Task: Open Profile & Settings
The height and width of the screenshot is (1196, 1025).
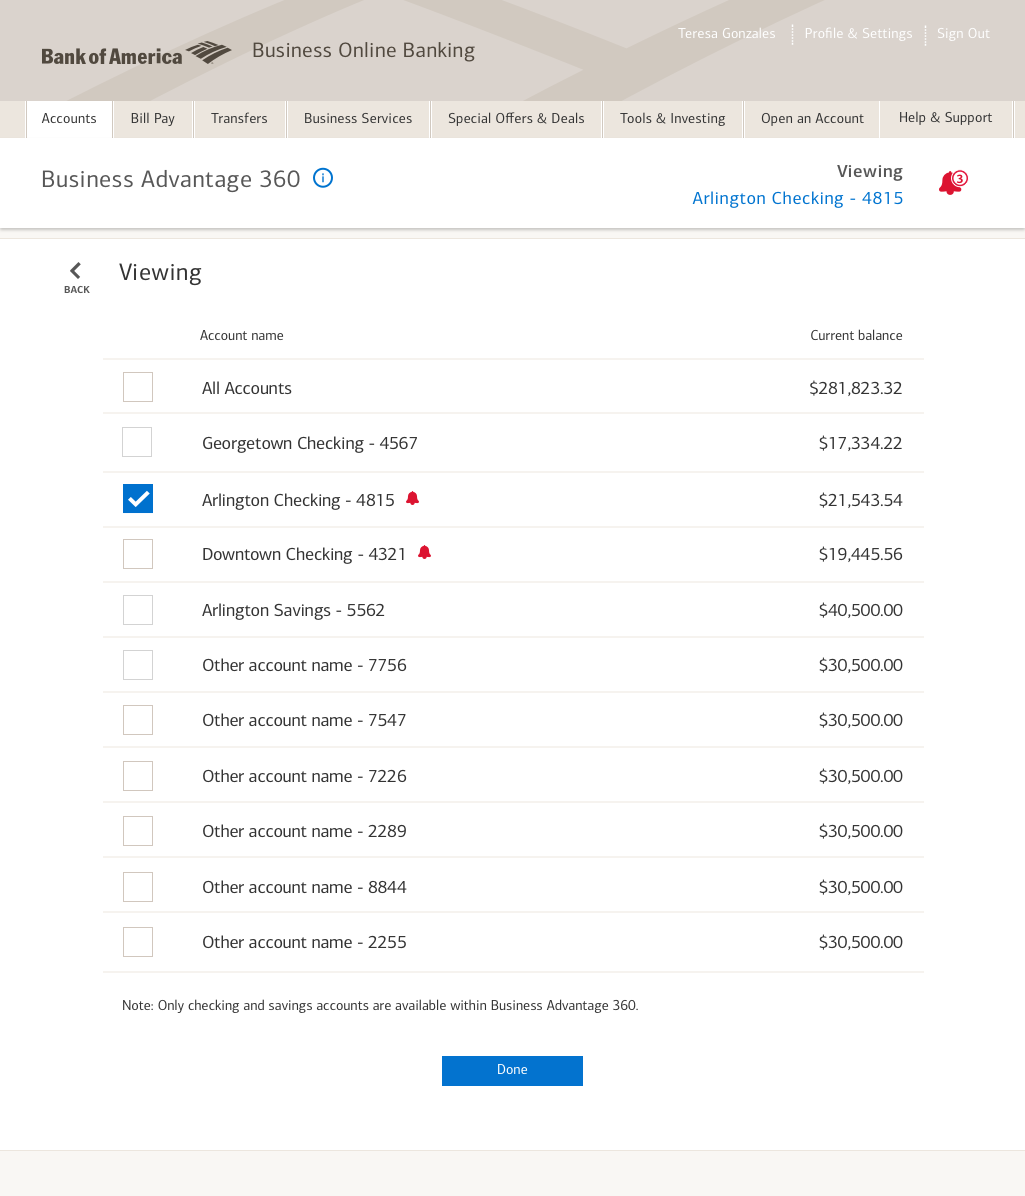Action: 858,34
